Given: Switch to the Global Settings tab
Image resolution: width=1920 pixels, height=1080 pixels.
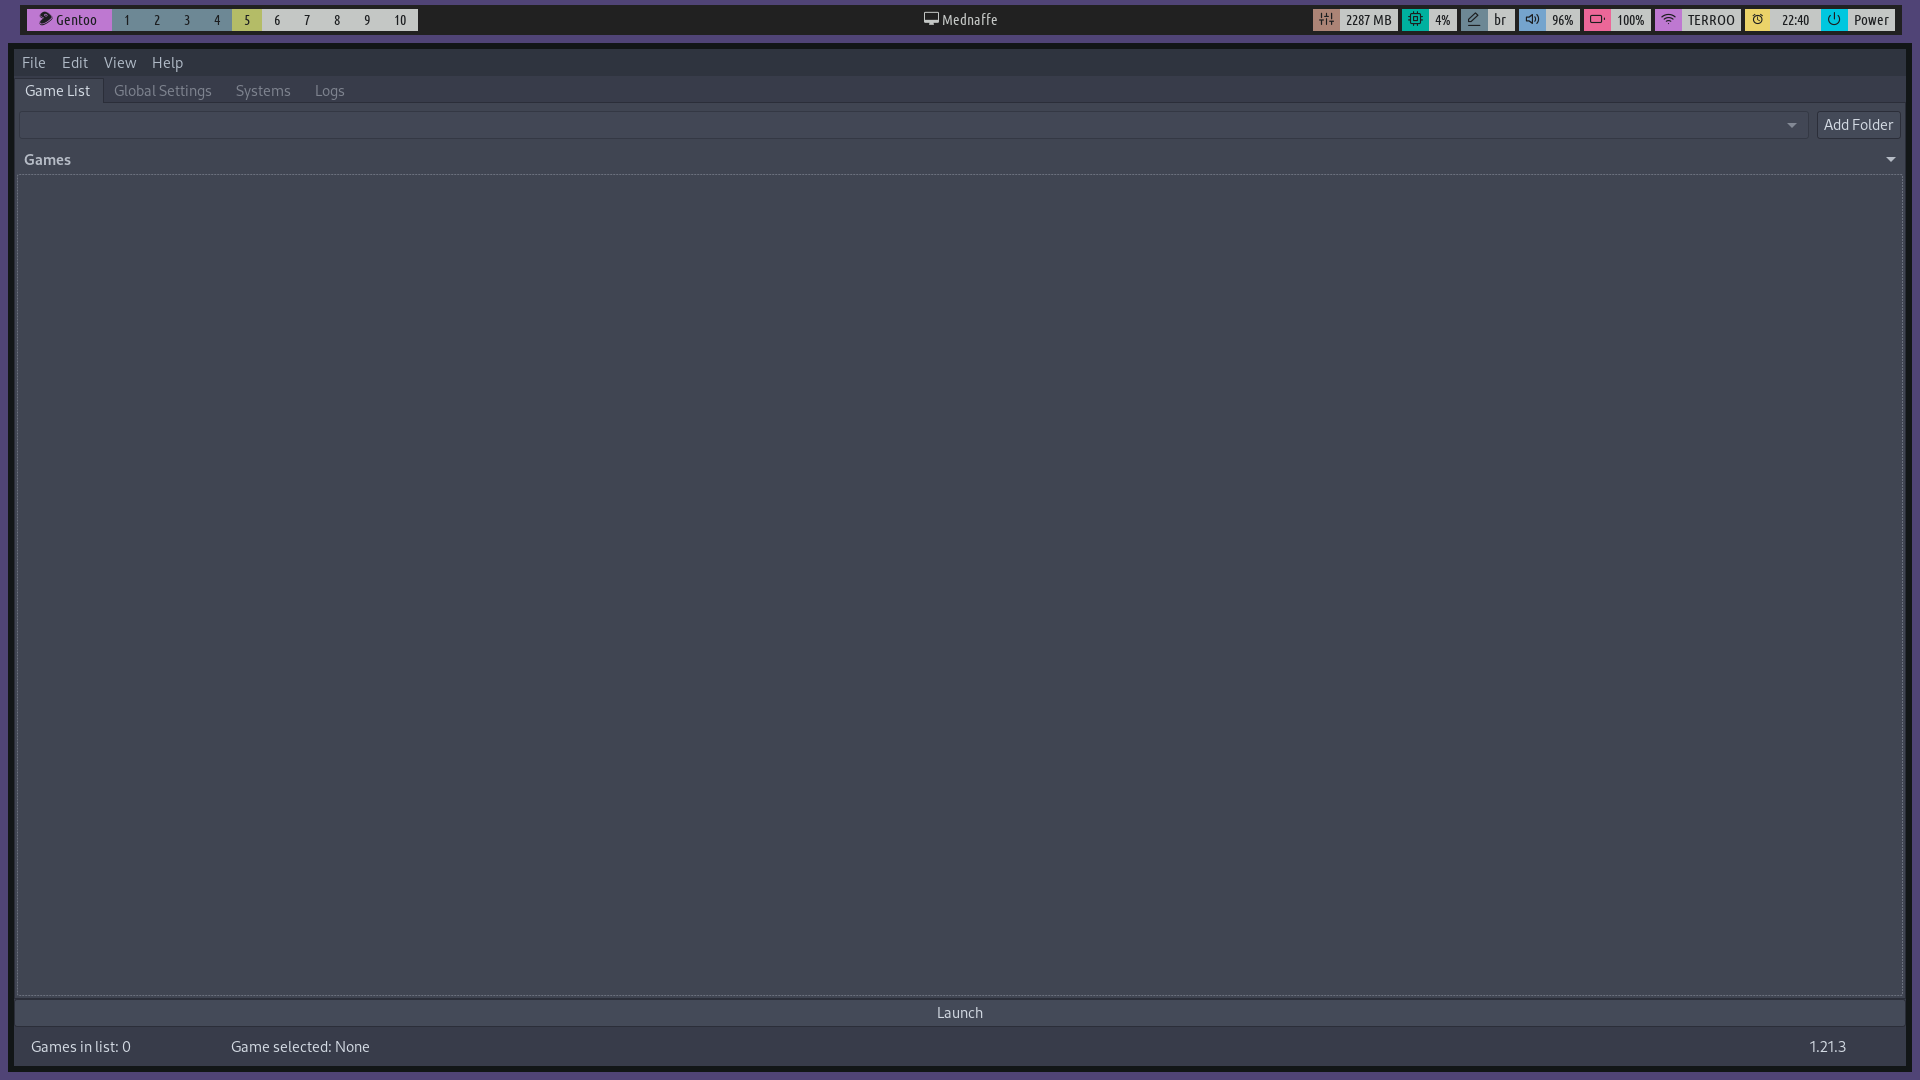Looking at the screenshot, I should (x=163, y=91).
